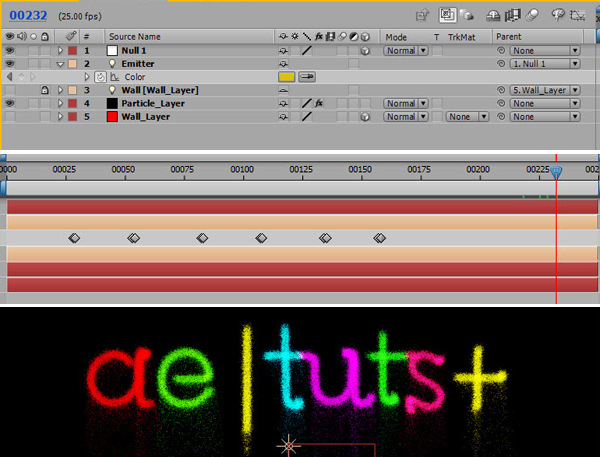
Task: Click the Source Name column header
Action: 134,37
